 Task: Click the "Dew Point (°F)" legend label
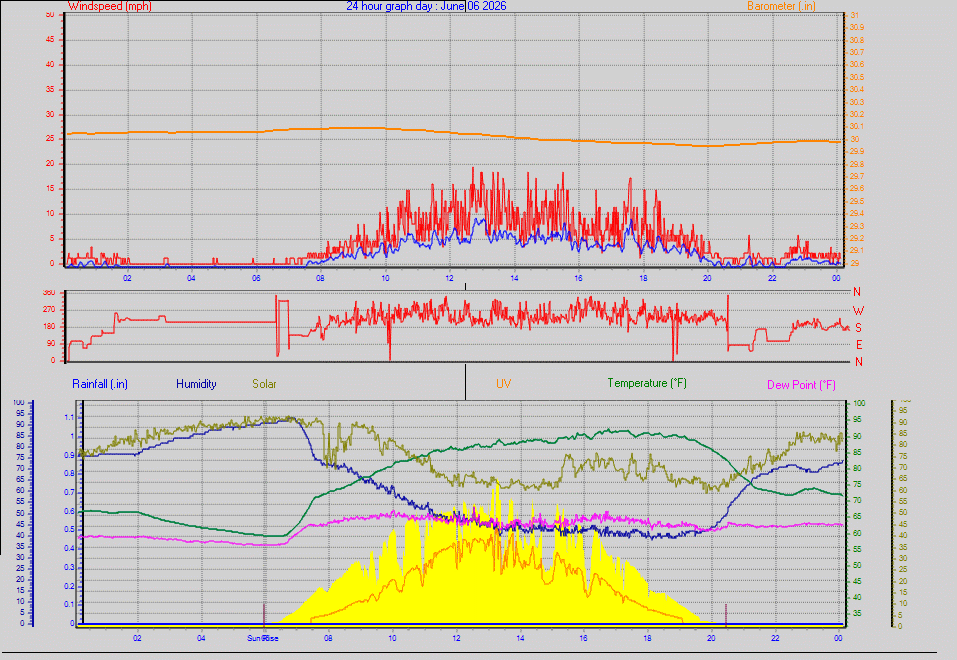coord(801,385)
